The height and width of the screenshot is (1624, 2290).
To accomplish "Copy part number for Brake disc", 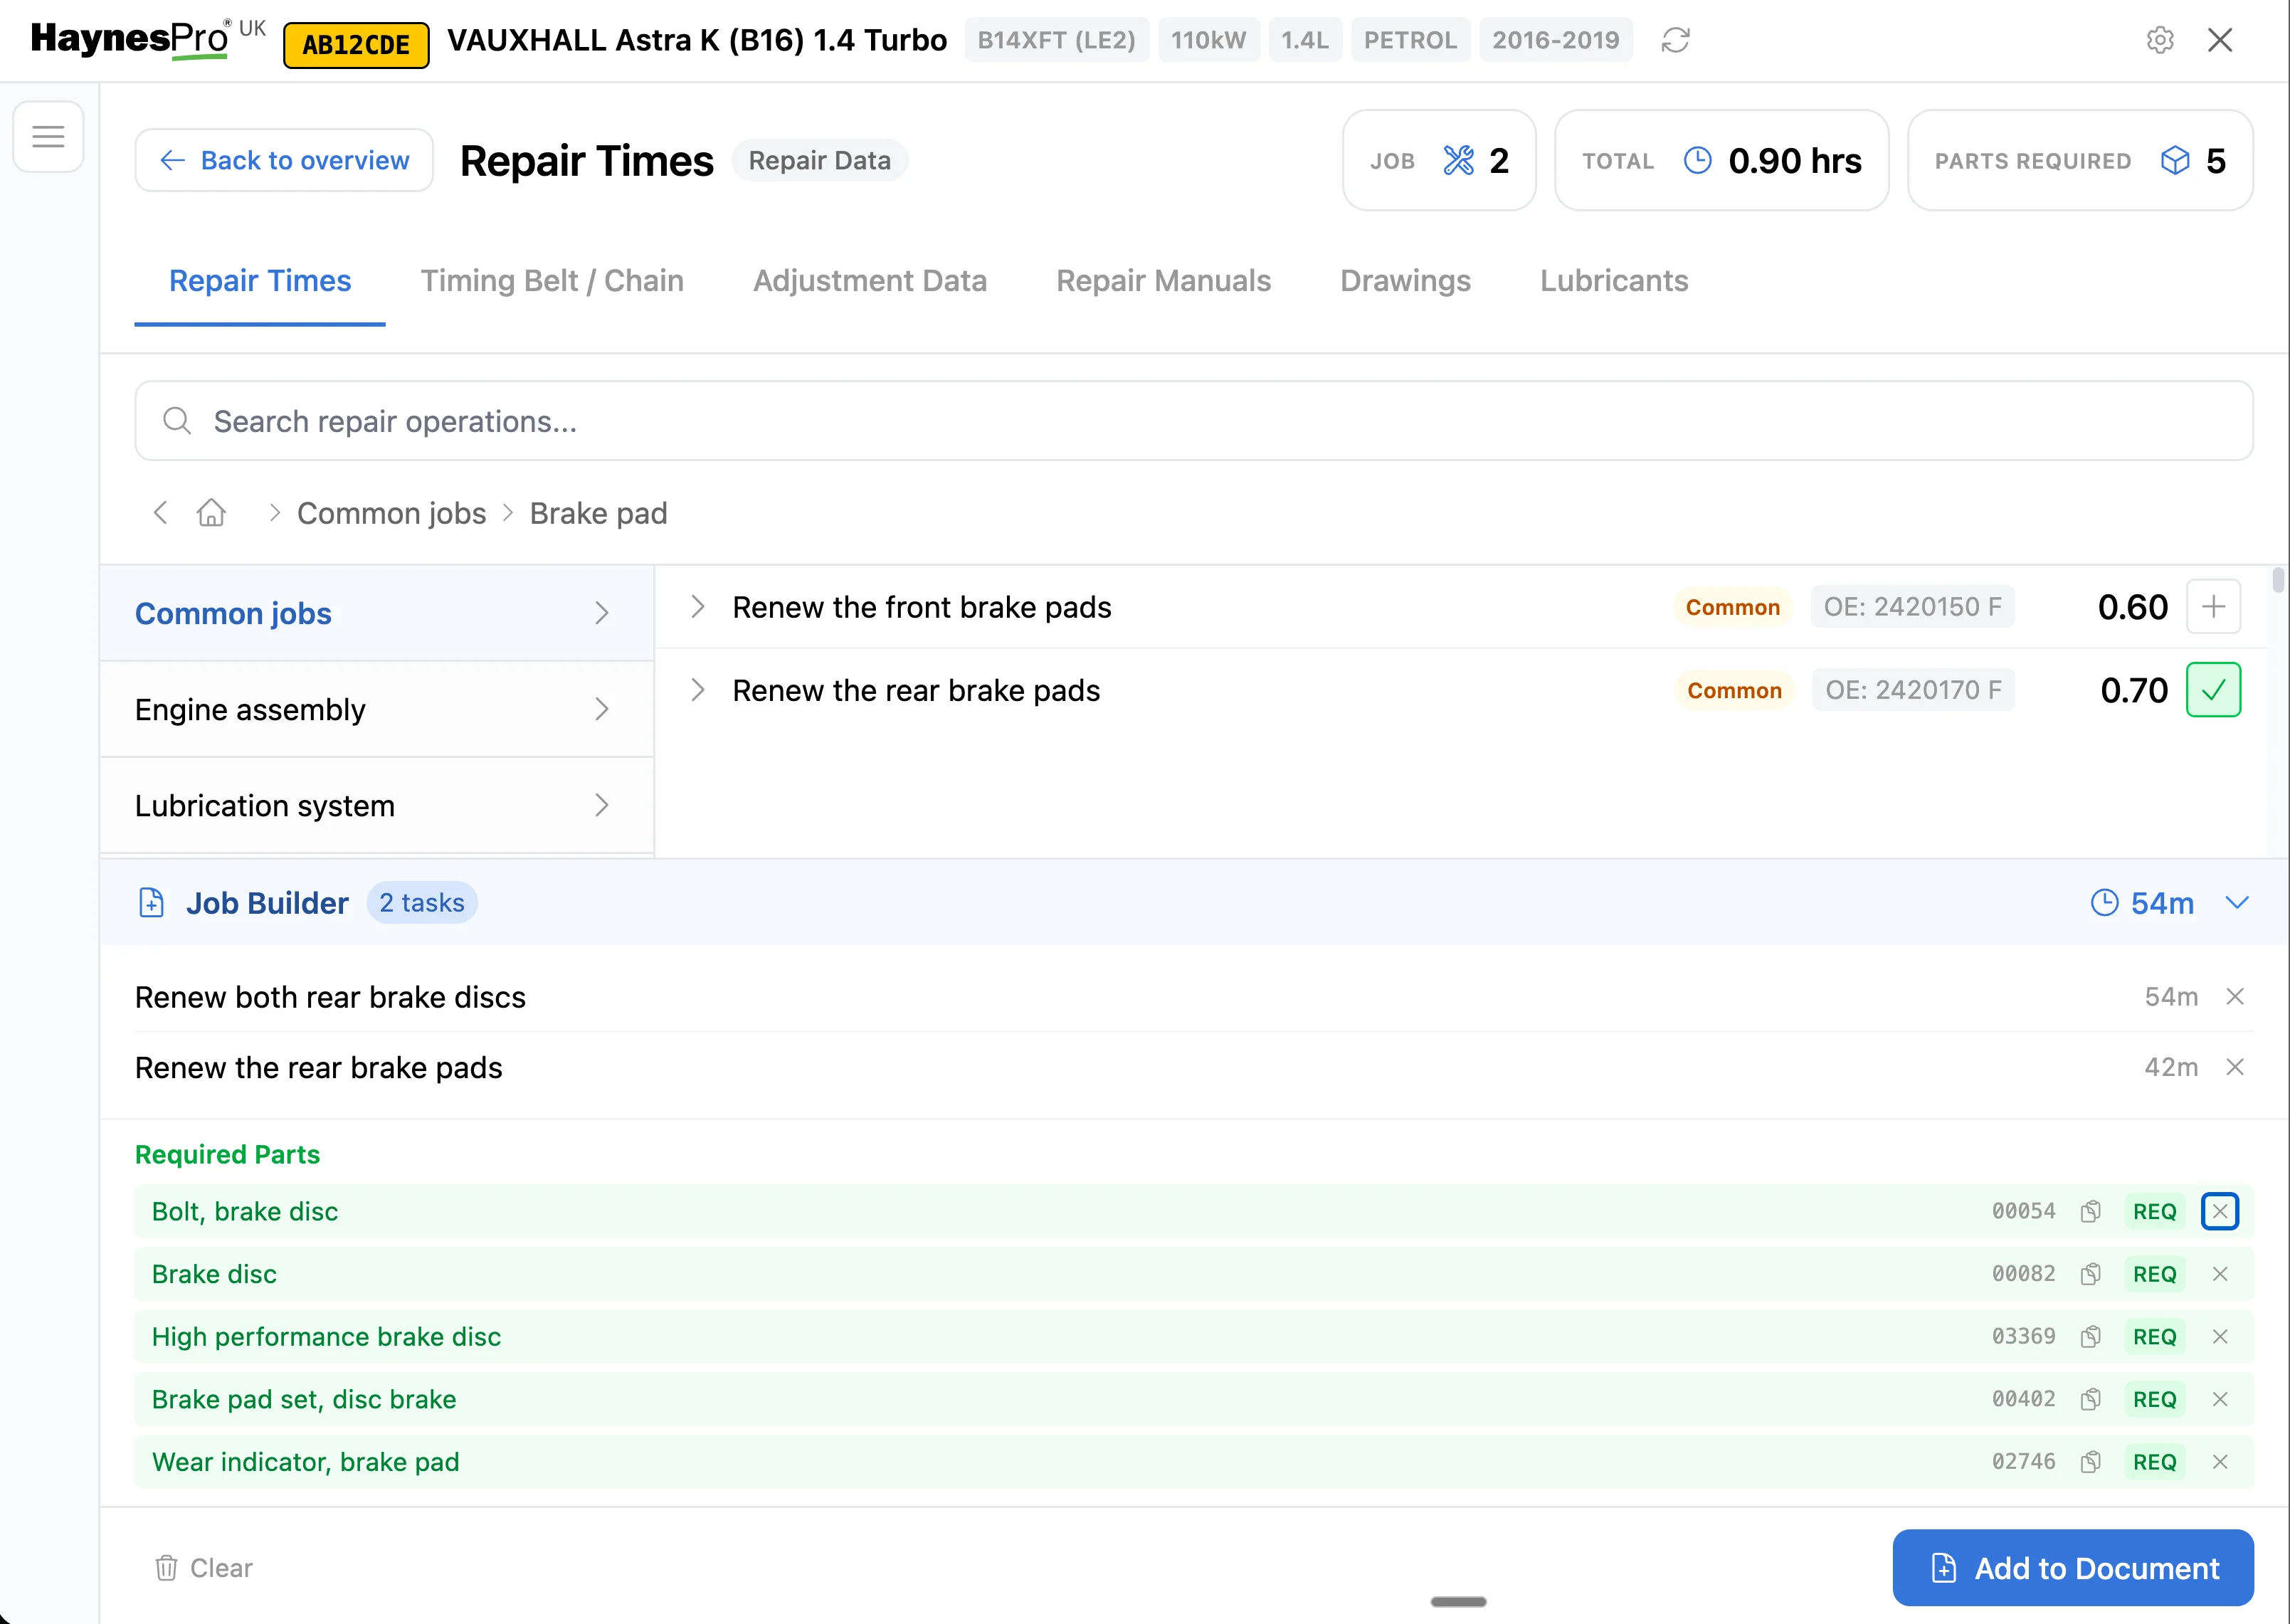I will click(x=2091, y=1274).
